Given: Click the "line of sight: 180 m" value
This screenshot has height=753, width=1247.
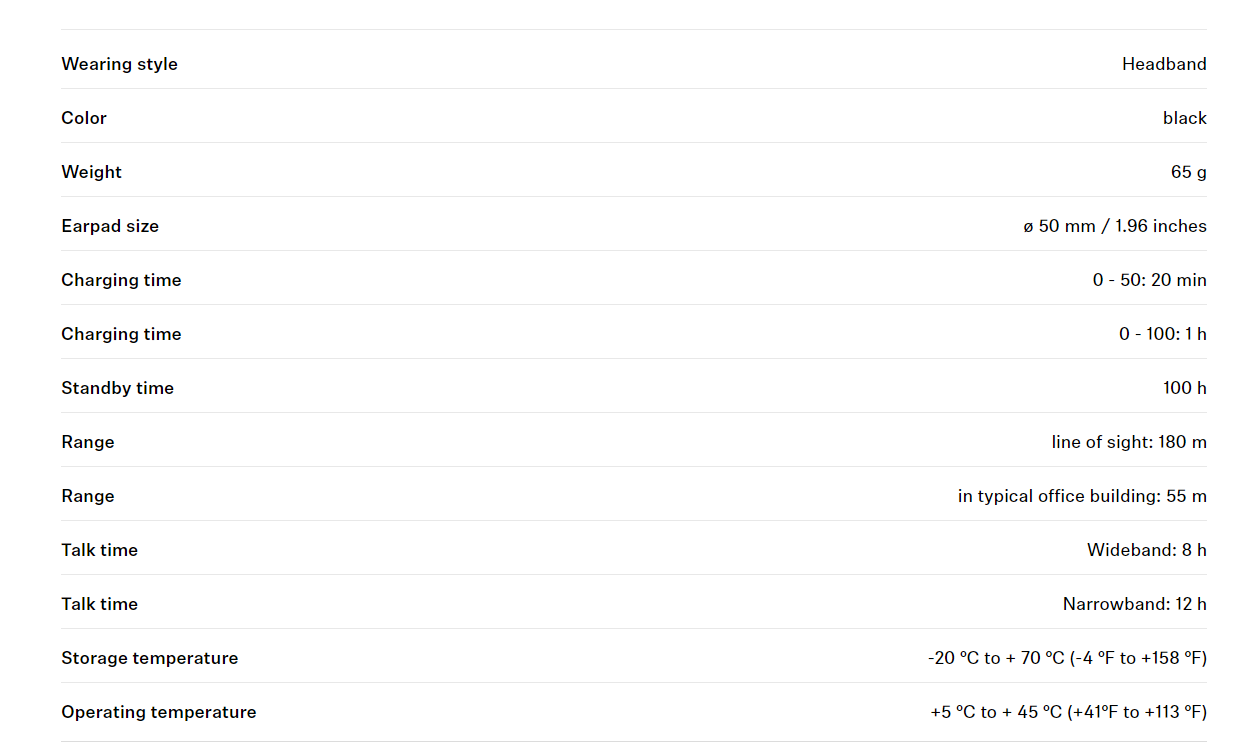Looking at the screenshot, I should pos(1128,442).
